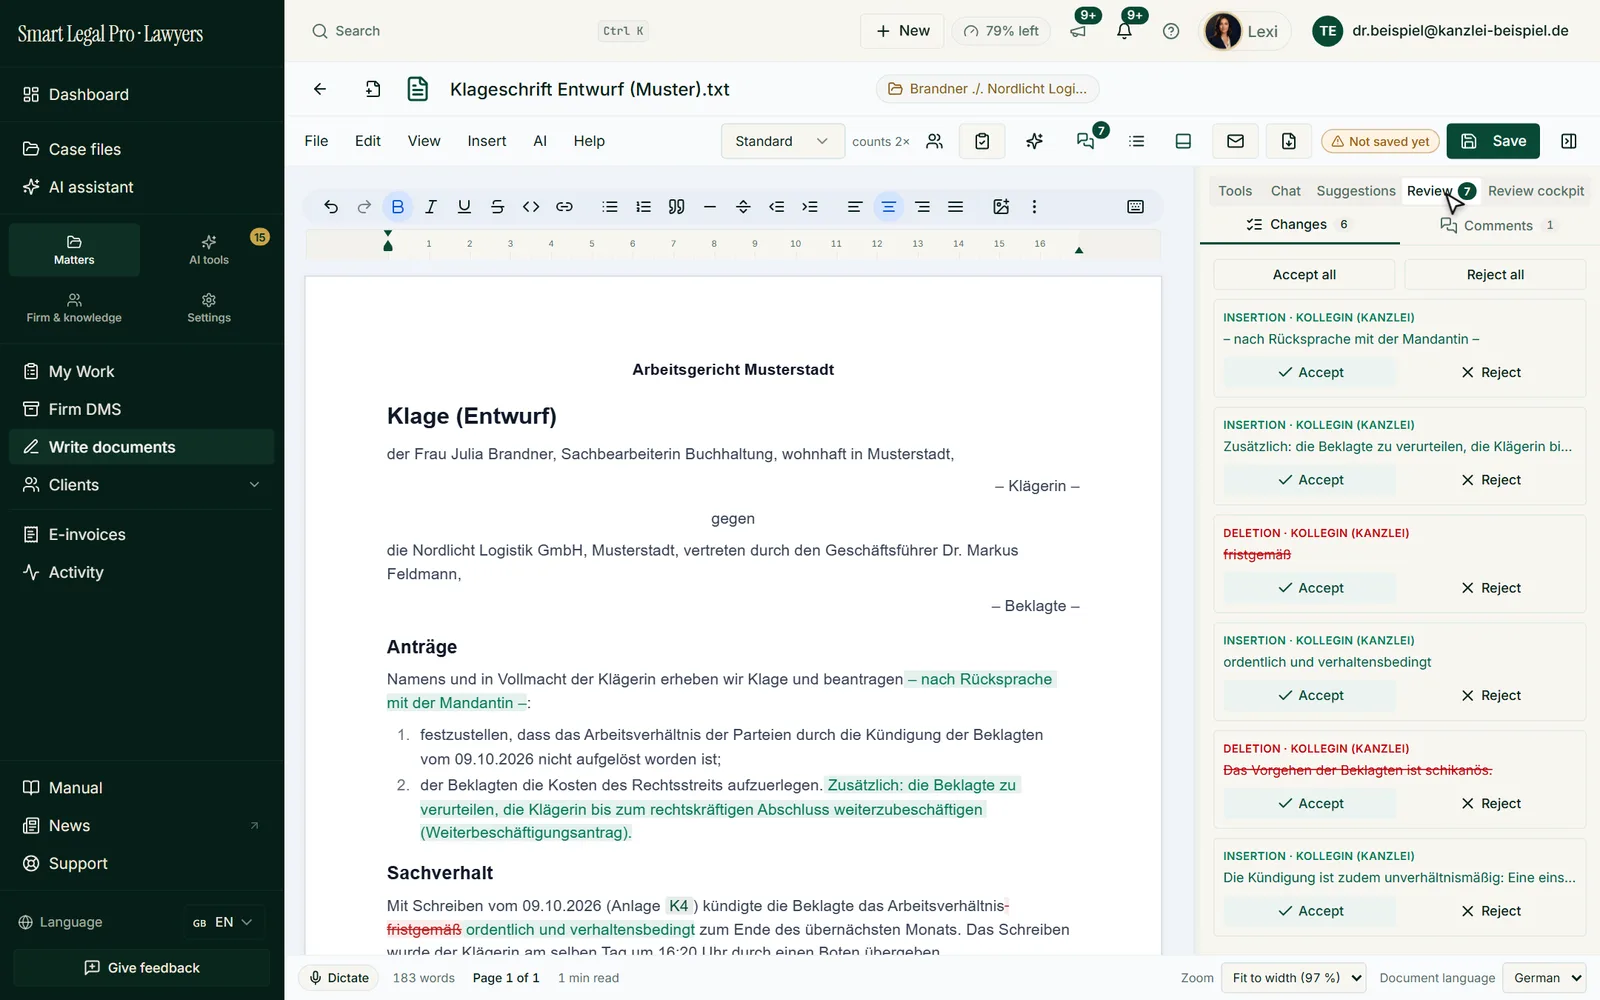Click the export document download icon
Image resolution: width=1600 pixels, height=1000 pixels.
pyautogui.click(x=1289, y=141)
